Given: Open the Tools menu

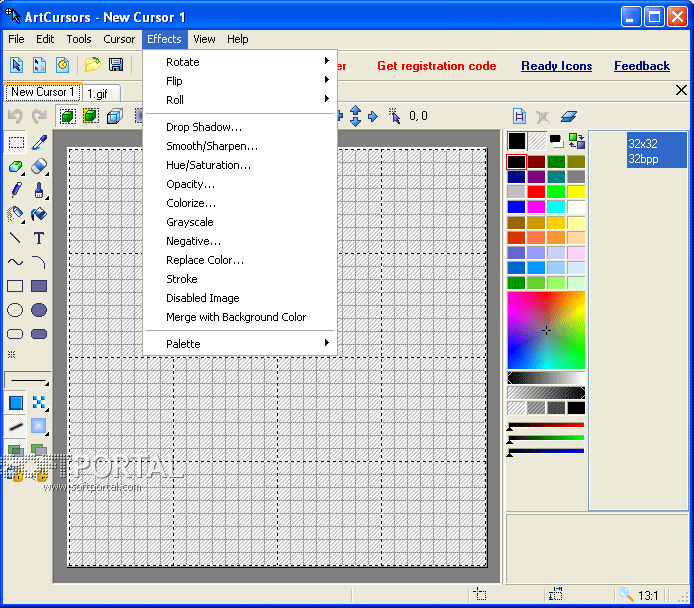Looking at the screenshot, I should pyautogui.click(x=79, y=39).
